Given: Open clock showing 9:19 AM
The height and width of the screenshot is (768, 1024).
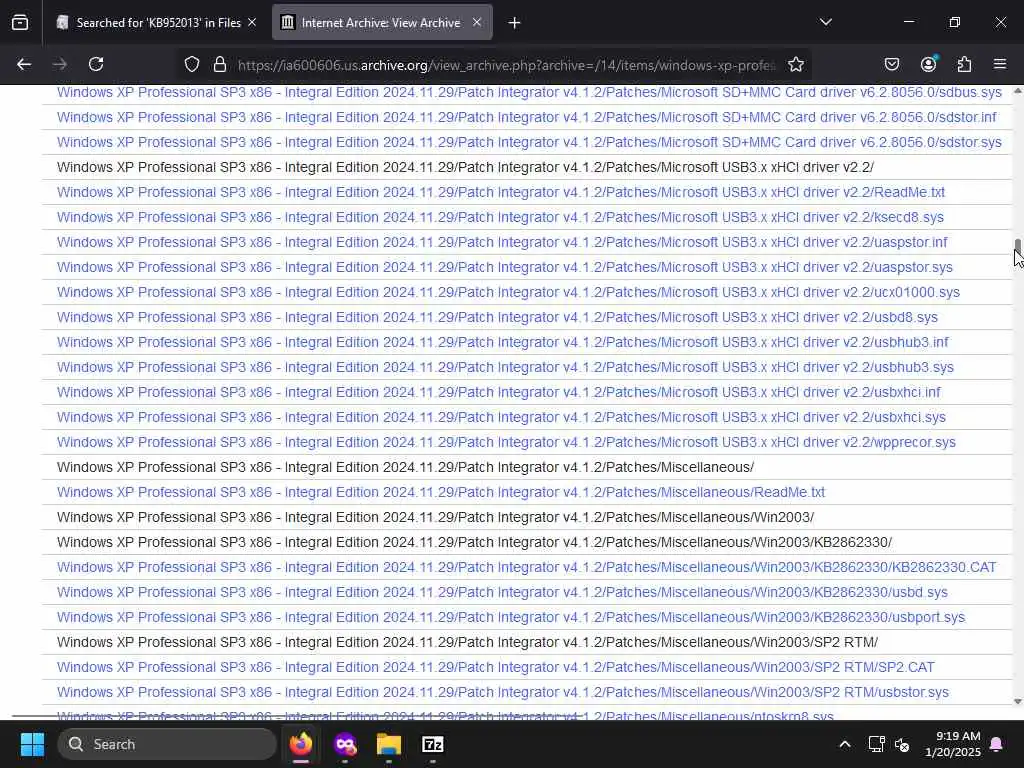Looking at the screenshot, I should coord(953,744).
